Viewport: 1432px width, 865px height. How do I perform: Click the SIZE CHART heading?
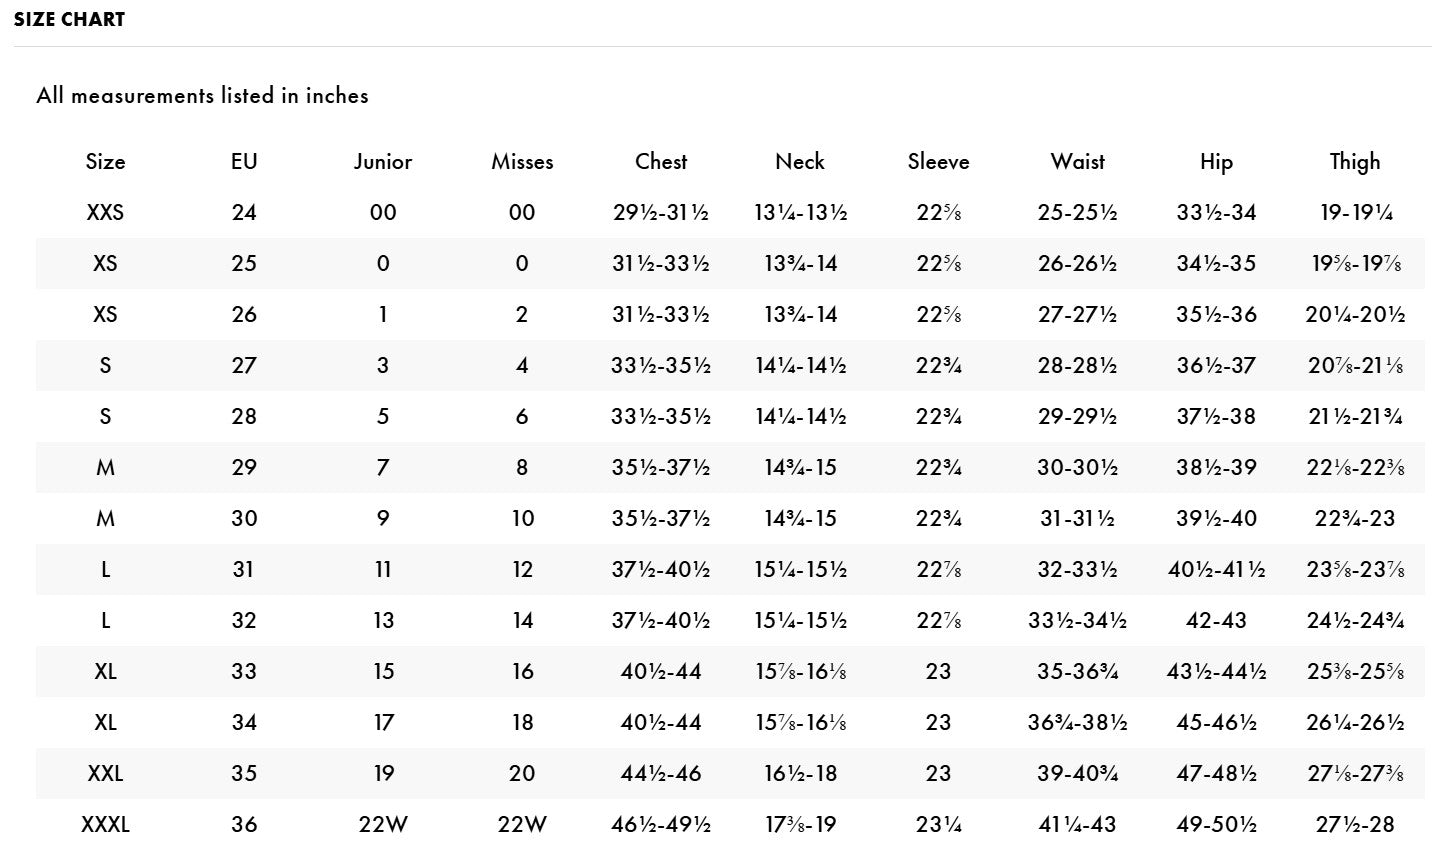click(x=69, y=19)
